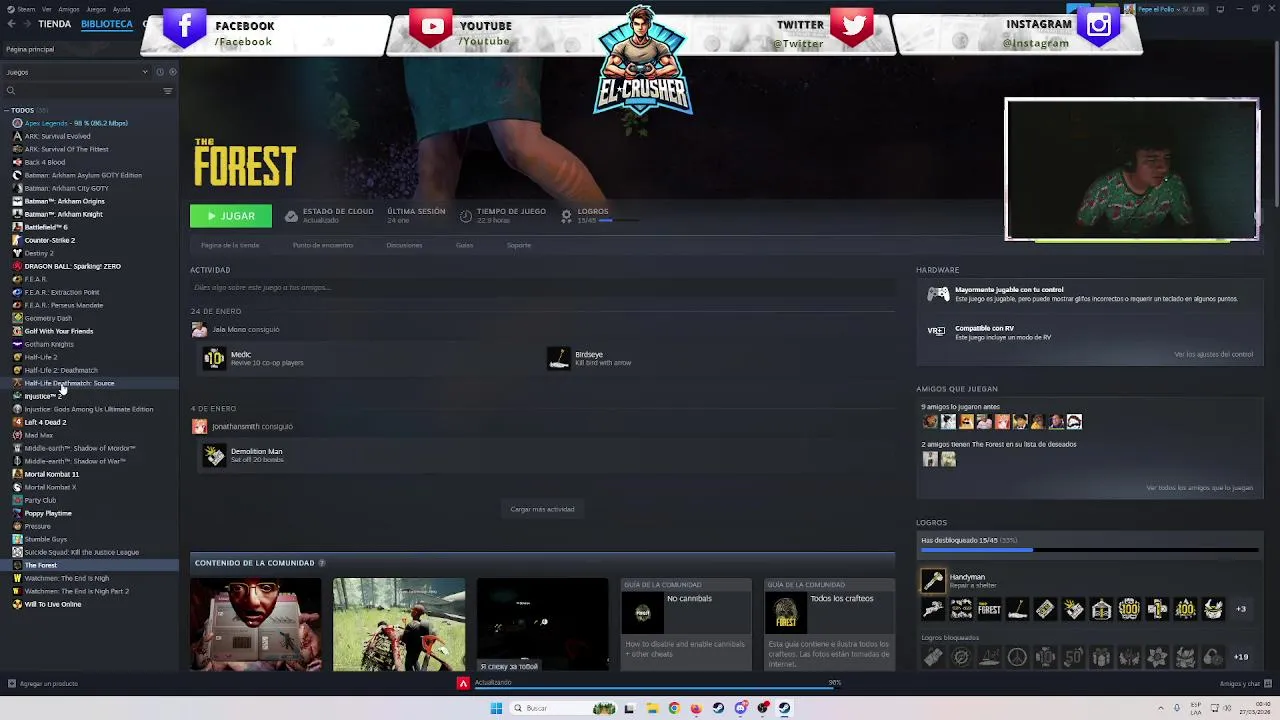1280x720 pixels.
Task: Click the green JUGAR play button
Action: 230,216
